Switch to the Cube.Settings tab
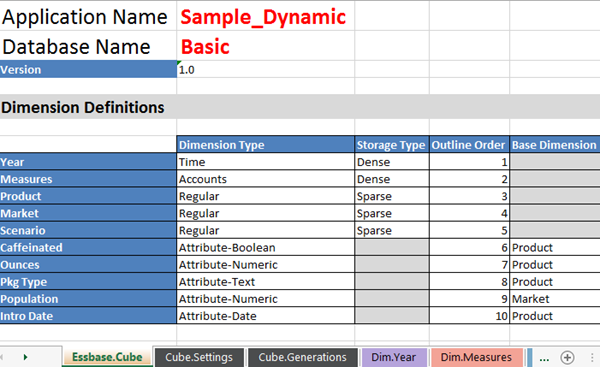600x367 pixels. [x=199, y=357]
